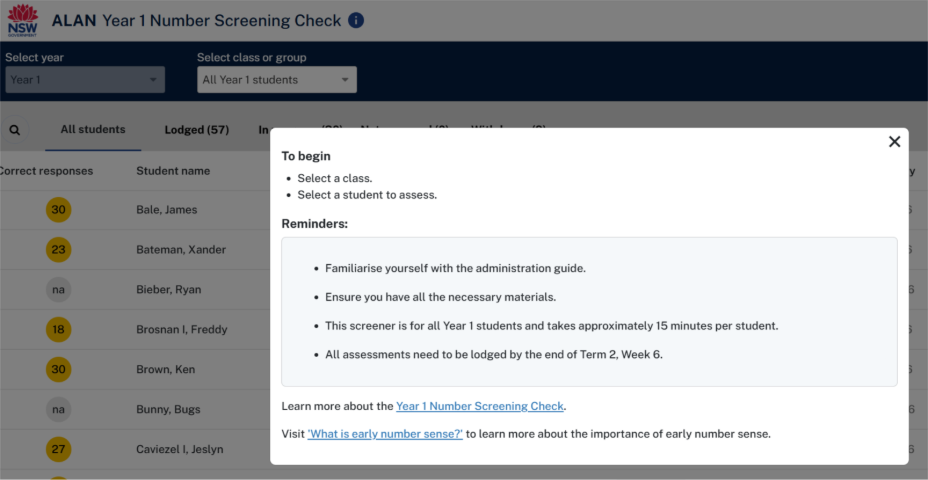Select student Bateman, Xander
This screenshot has width=928, height=480.
coord(181,250)
